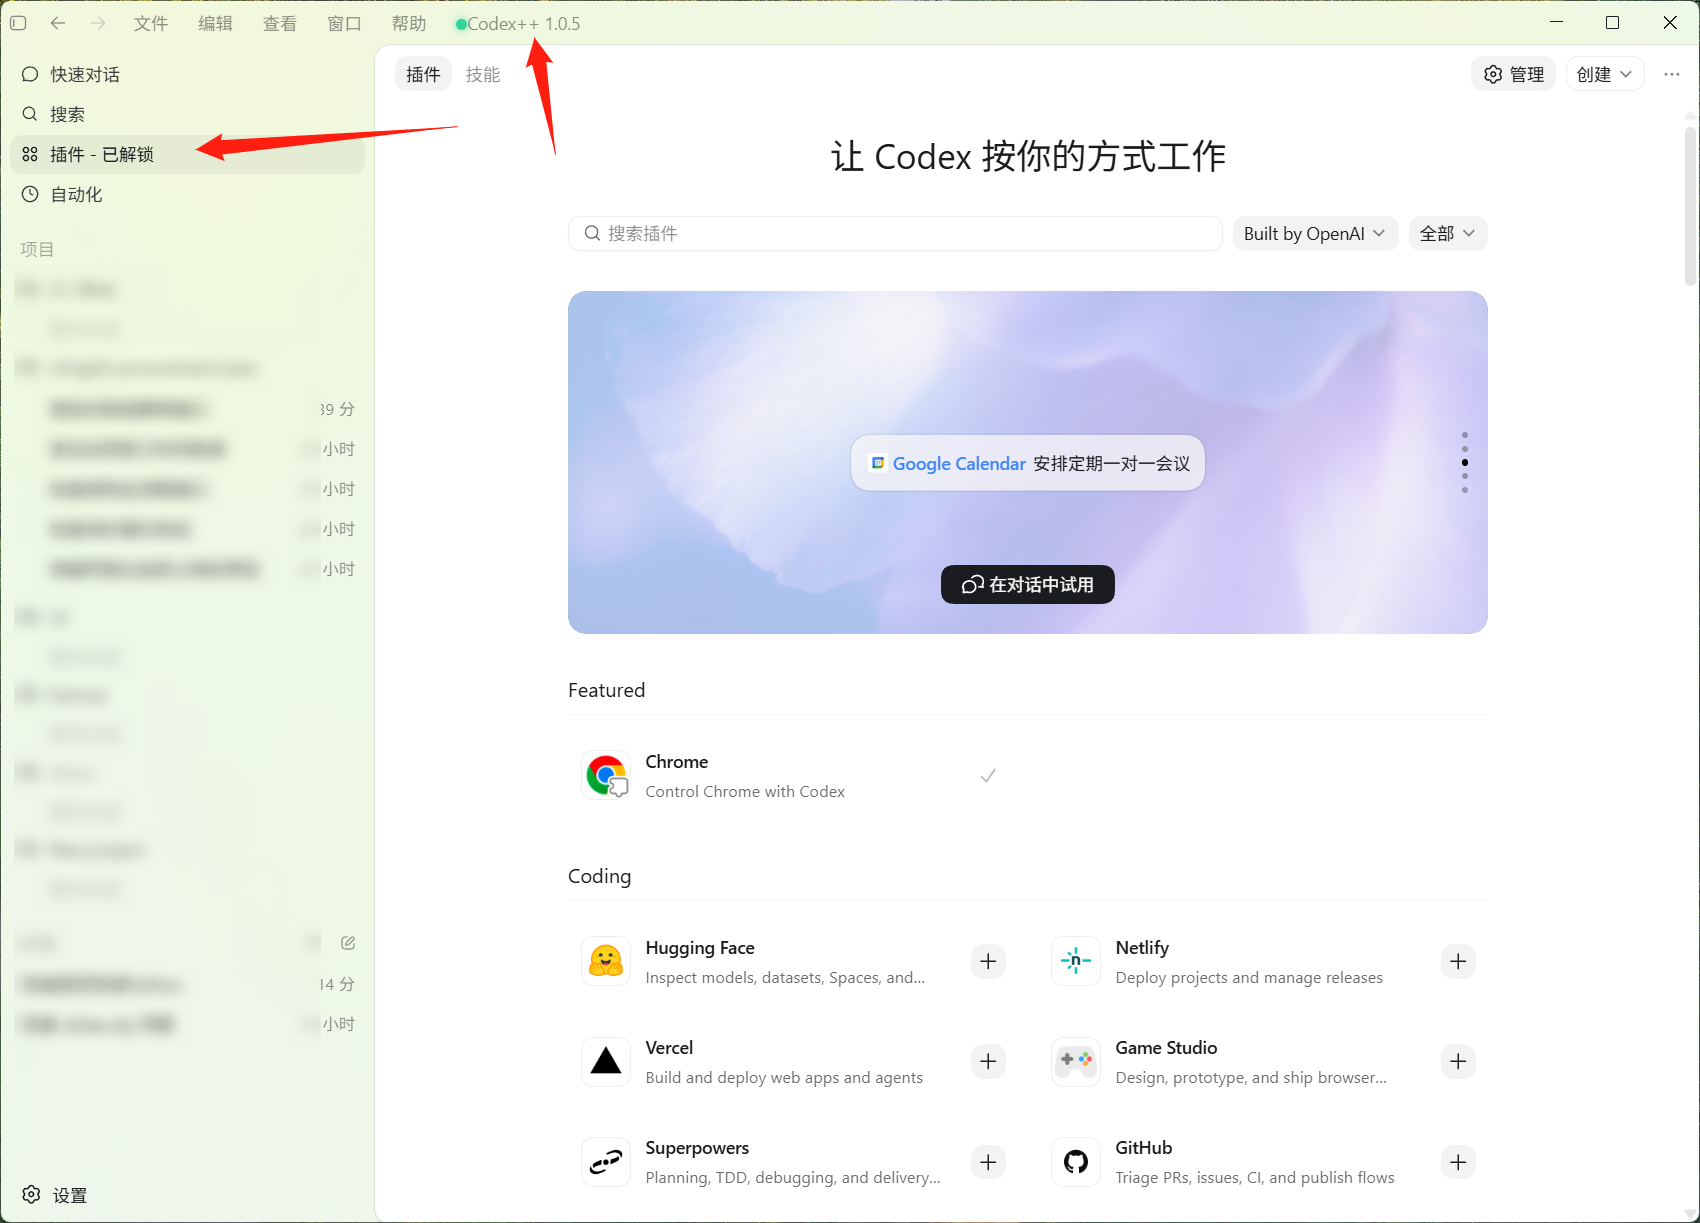Select the first carousel dot on the banner
Screen dimensions: 1700x1223
1465,435
